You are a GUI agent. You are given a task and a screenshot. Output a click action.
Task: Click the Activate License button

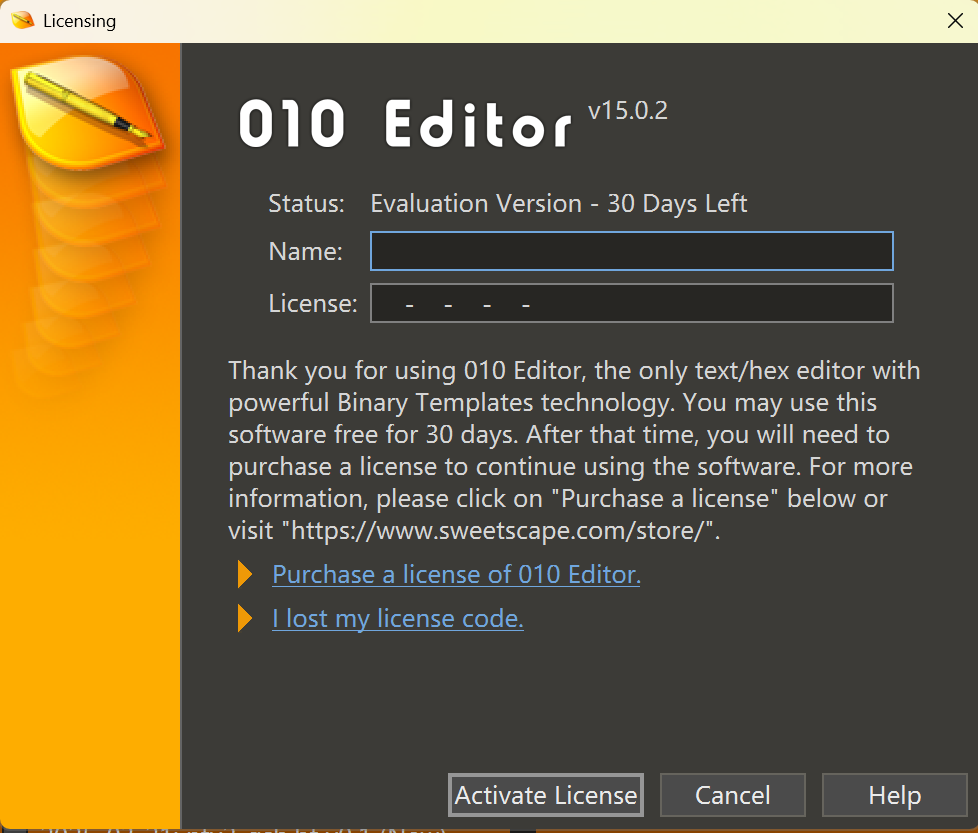546,795
